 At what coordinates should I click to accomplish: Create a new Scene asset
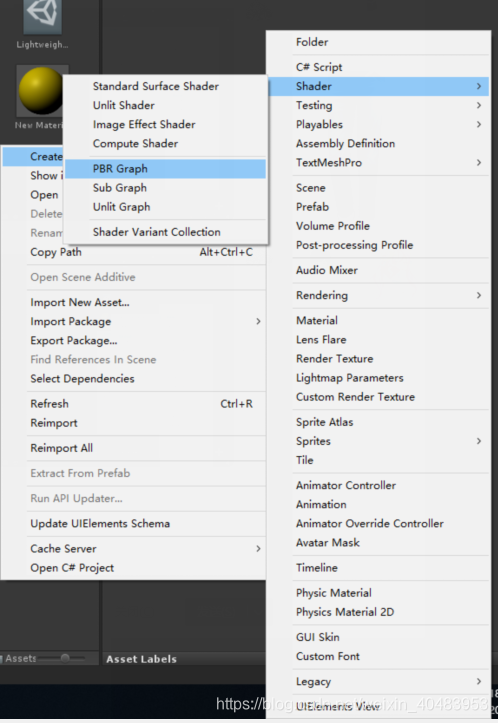point(378,188)
